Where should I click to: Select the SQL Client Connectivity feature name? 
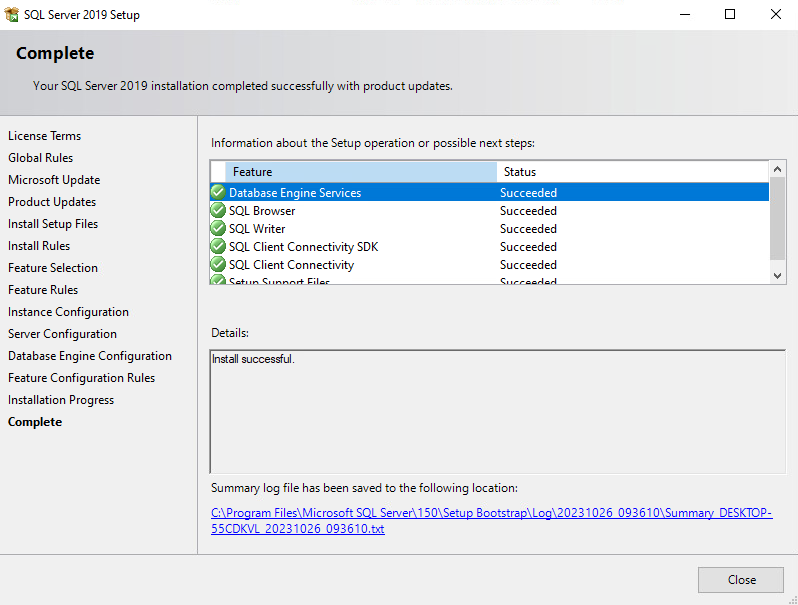coord(291,265)
